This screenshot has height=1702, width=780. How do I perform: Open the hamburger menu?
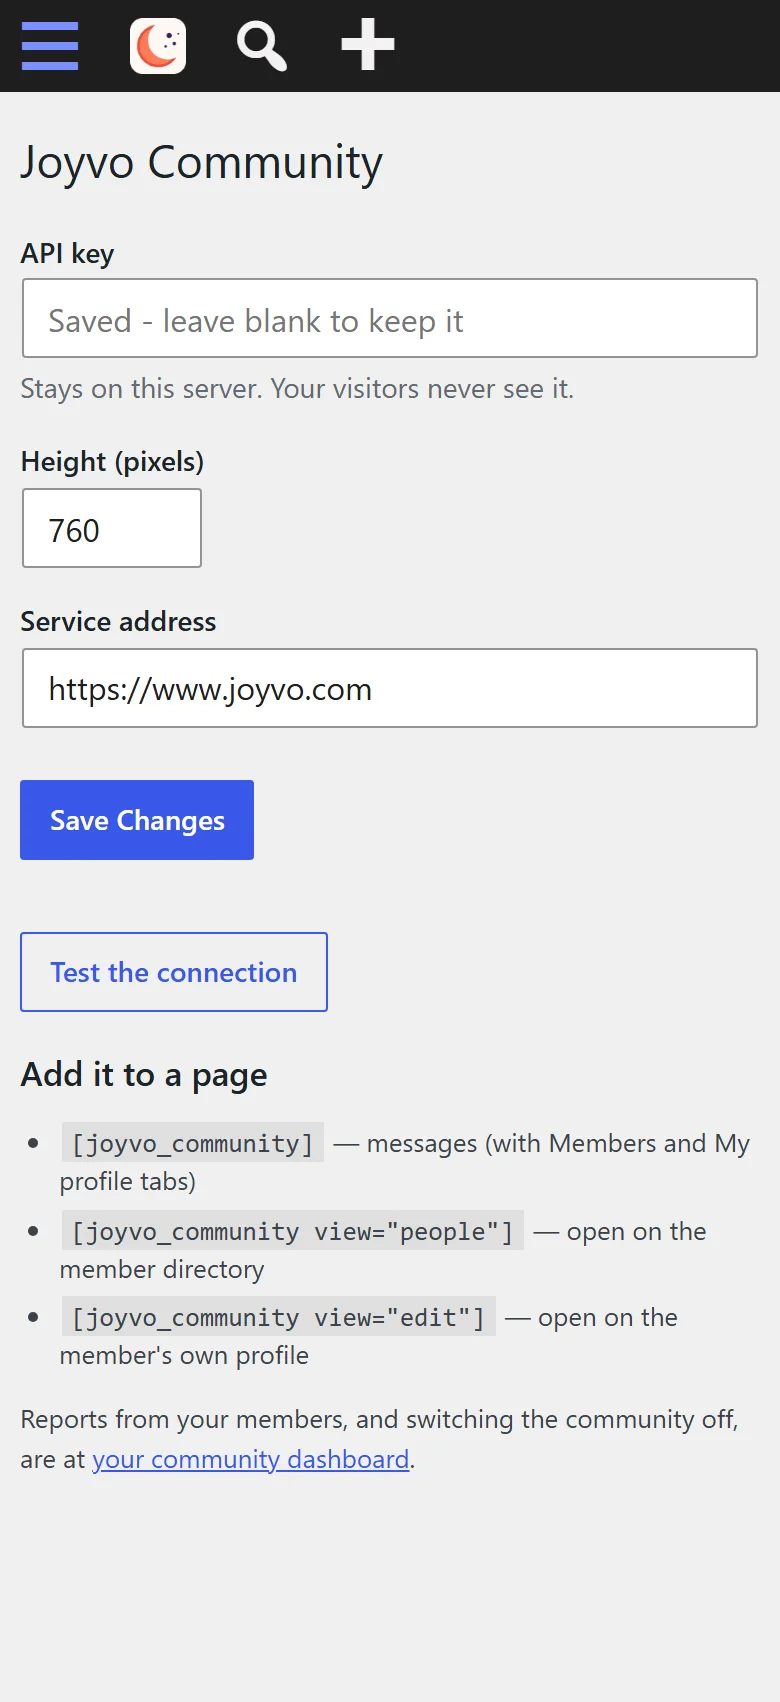tap(50, 46)
